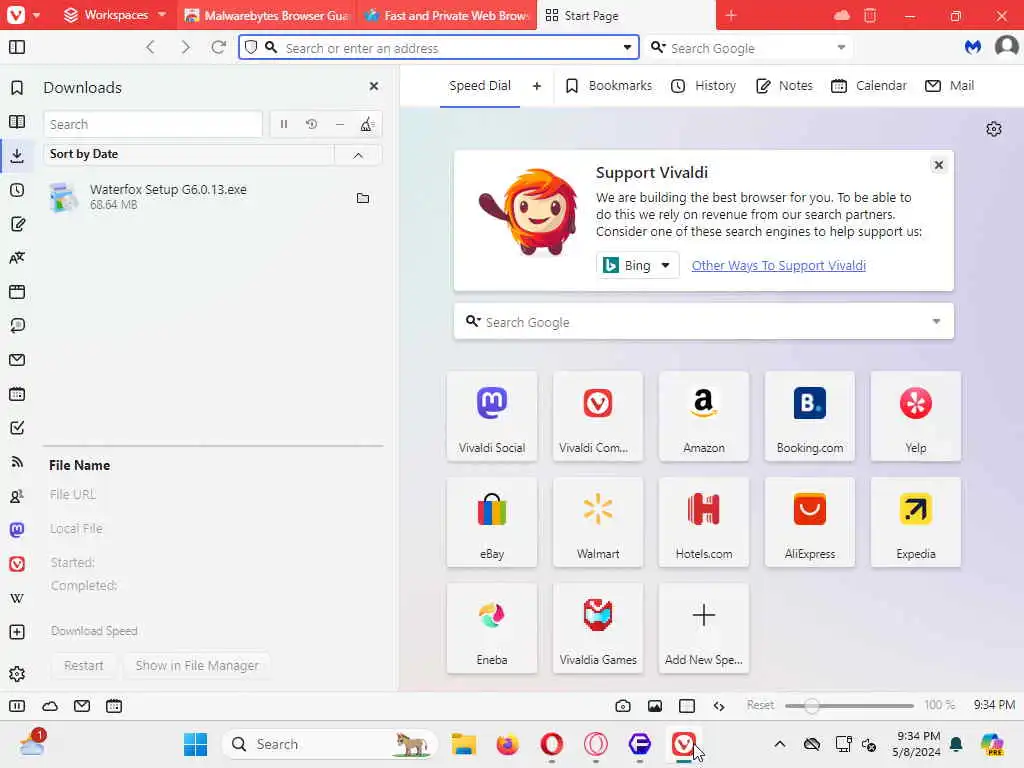Toggle sort order chevron
1024x768 pixels.
(x=358, y=155)
